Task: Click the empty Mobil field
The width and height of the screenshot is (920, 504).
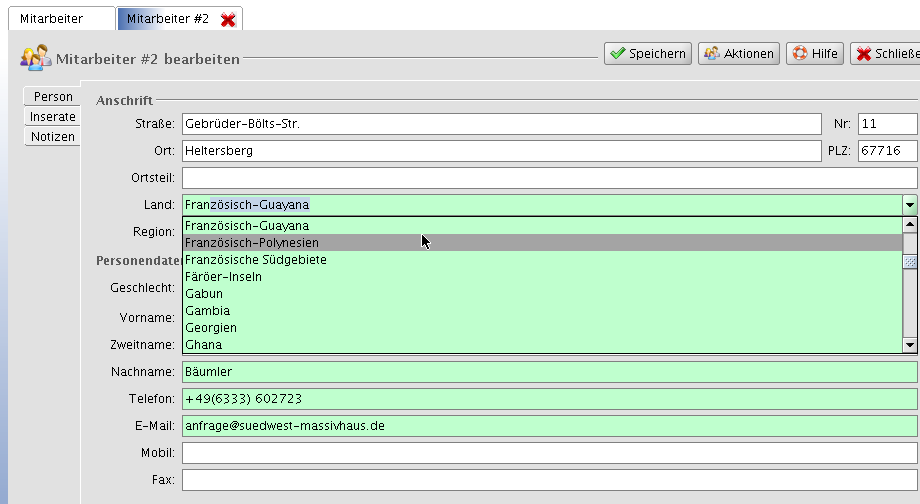Action: pos(548,453)
